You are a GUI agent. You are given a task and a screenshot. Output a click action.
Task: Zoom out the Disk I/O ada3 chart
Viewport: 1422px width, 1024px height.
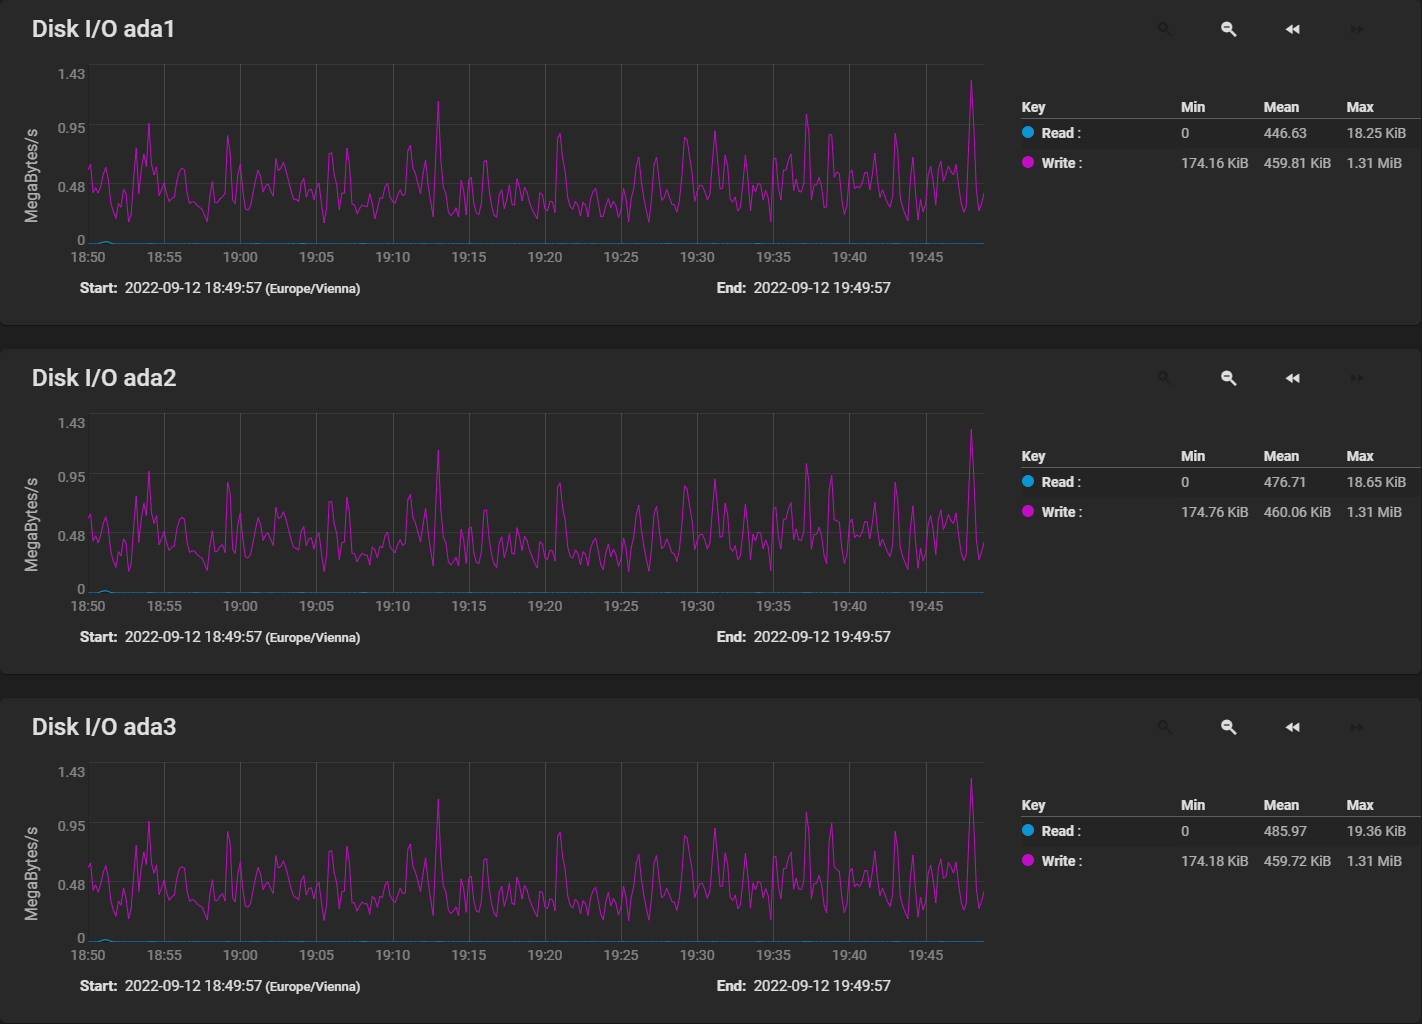point(1229,727)
